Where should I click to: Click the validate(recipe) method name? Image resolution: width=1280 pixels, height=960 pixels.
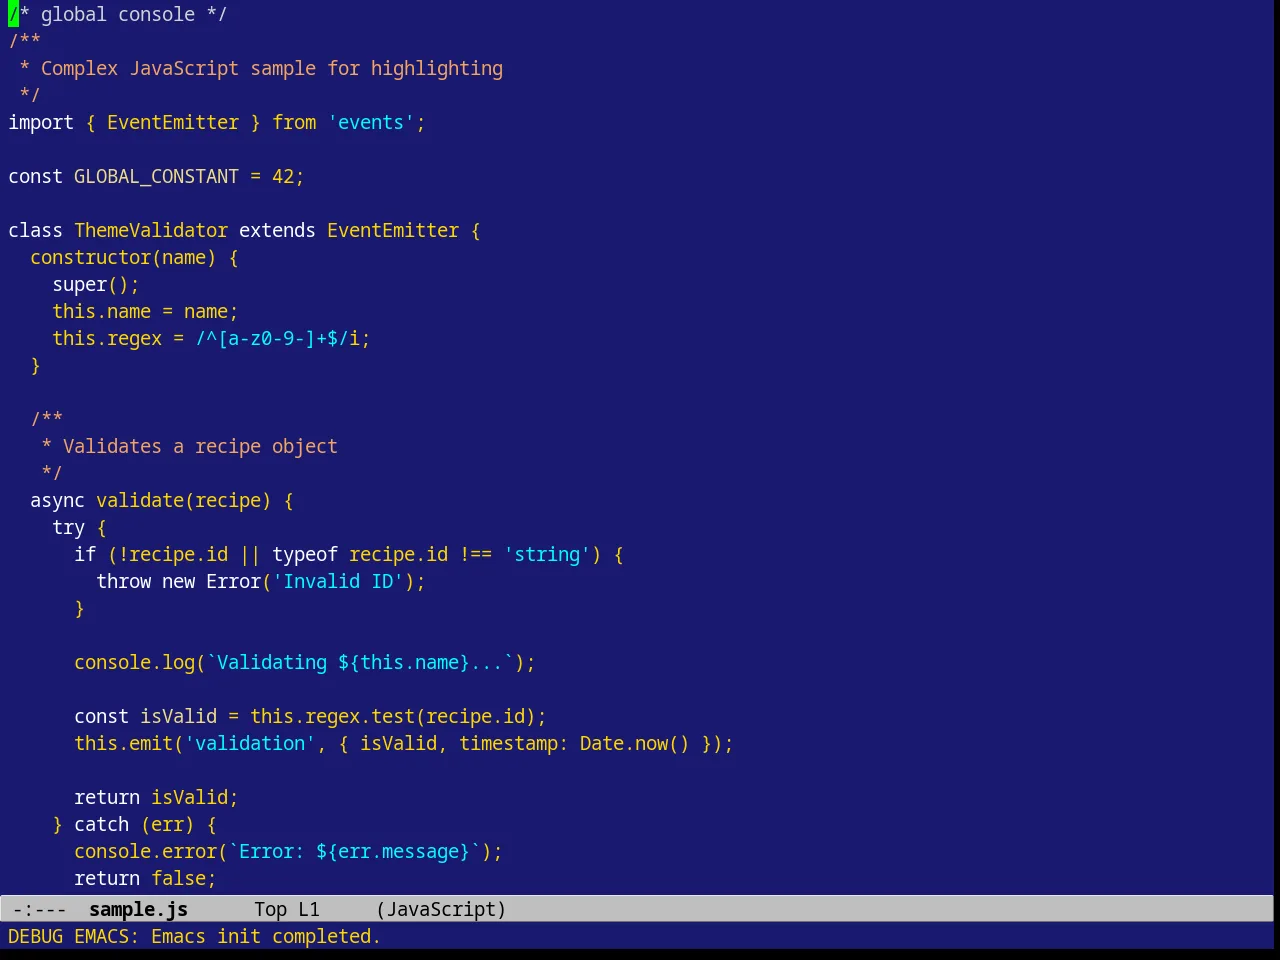(183, 500)
